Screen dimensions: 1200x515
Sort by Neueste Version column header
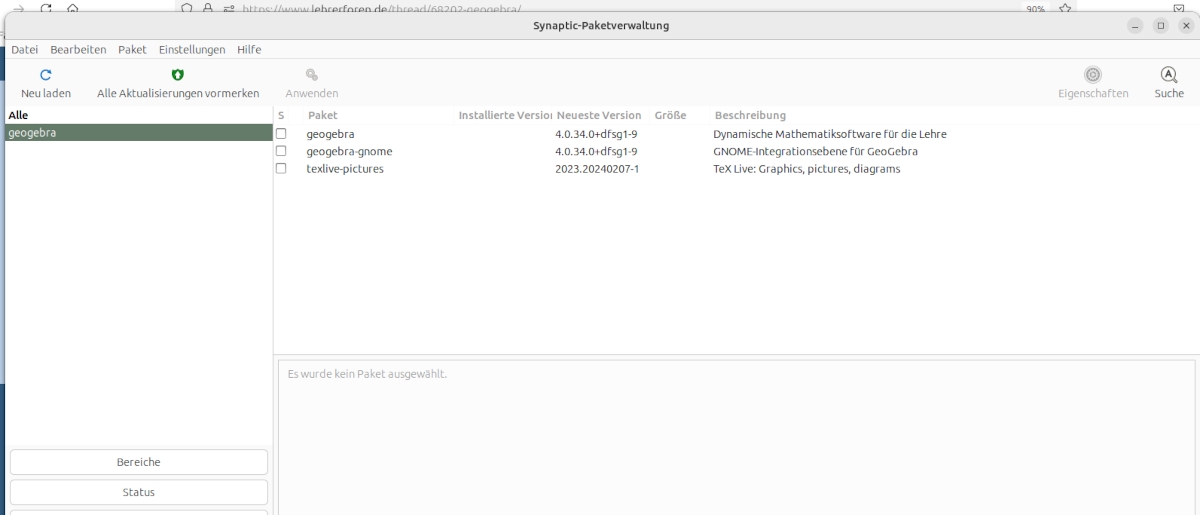click(x=599, y=115)
